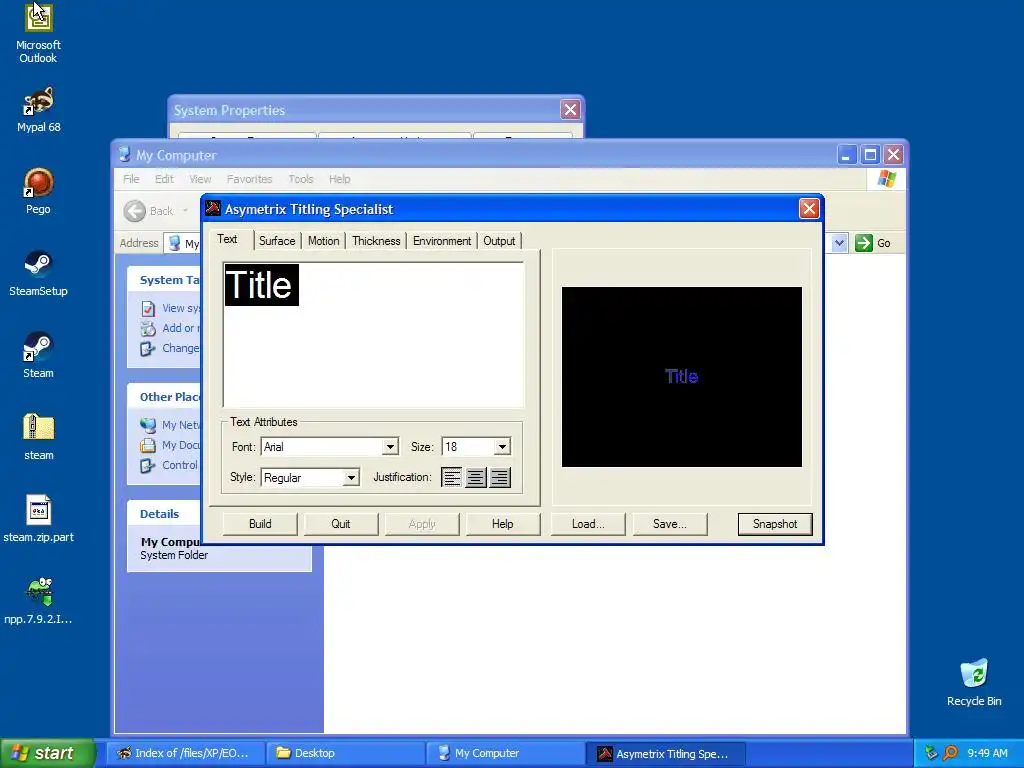Open View menu in My Computer
The width and height of the screenshot is (1024, 768).
(x=200, y=179)
